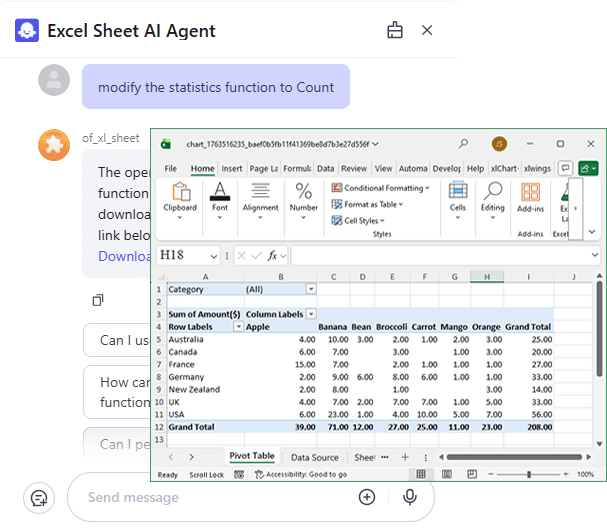The height and width of the screenshot is (532, 607).
Task: Select the Pivot Table sheet tab
Action: 252,456
